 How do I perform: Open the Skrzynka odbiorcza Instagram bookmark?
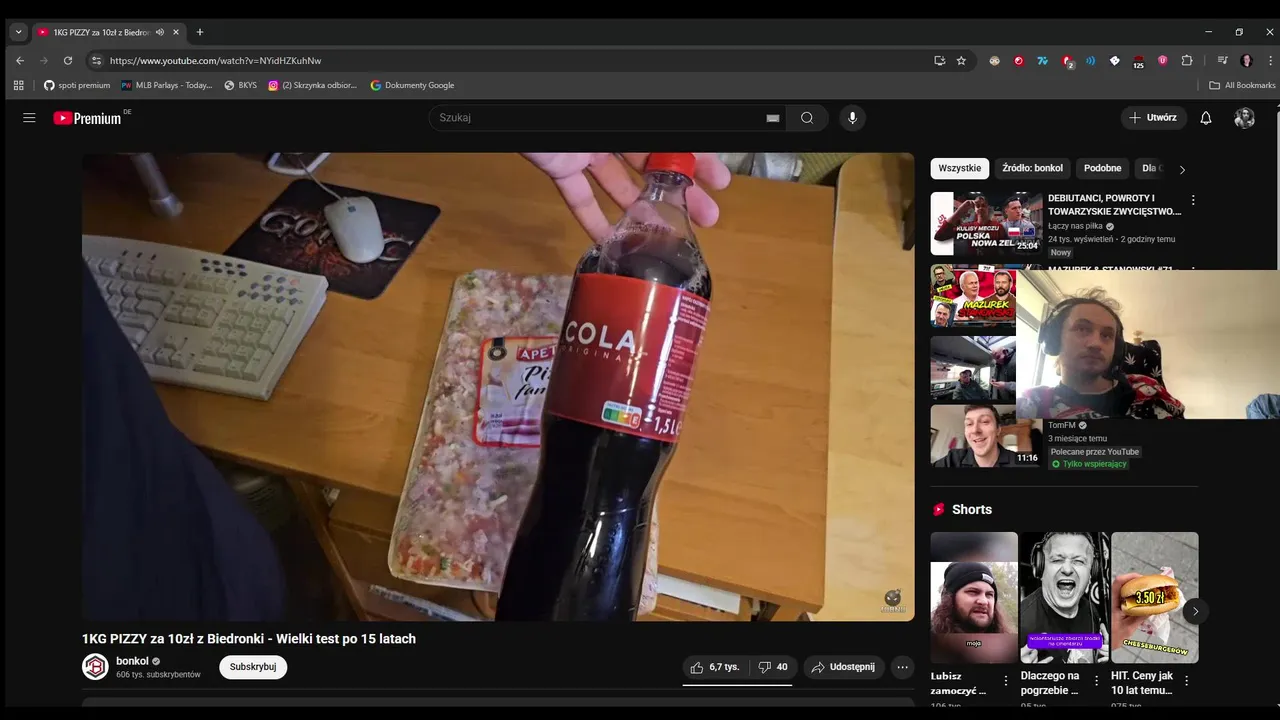[x=312, y=85]
